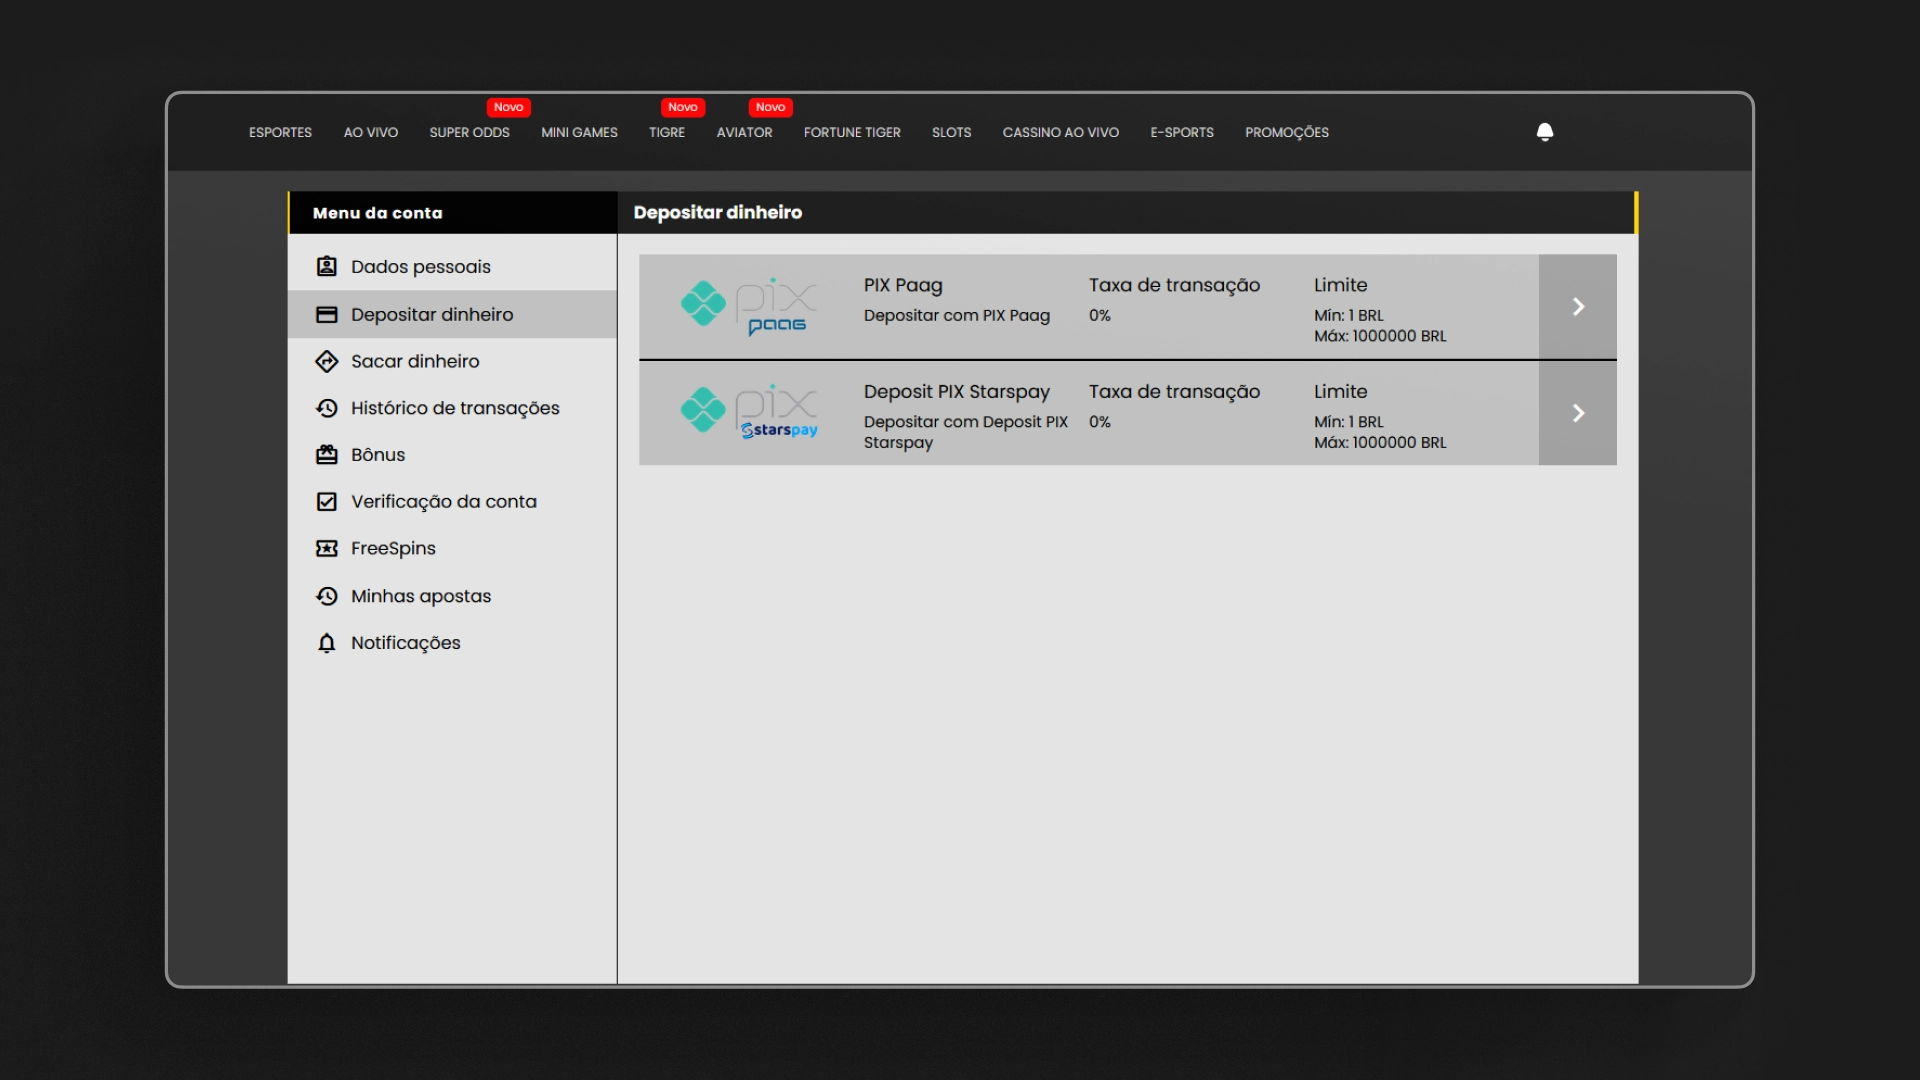Select the Tigre menu item

click(667, 132)
